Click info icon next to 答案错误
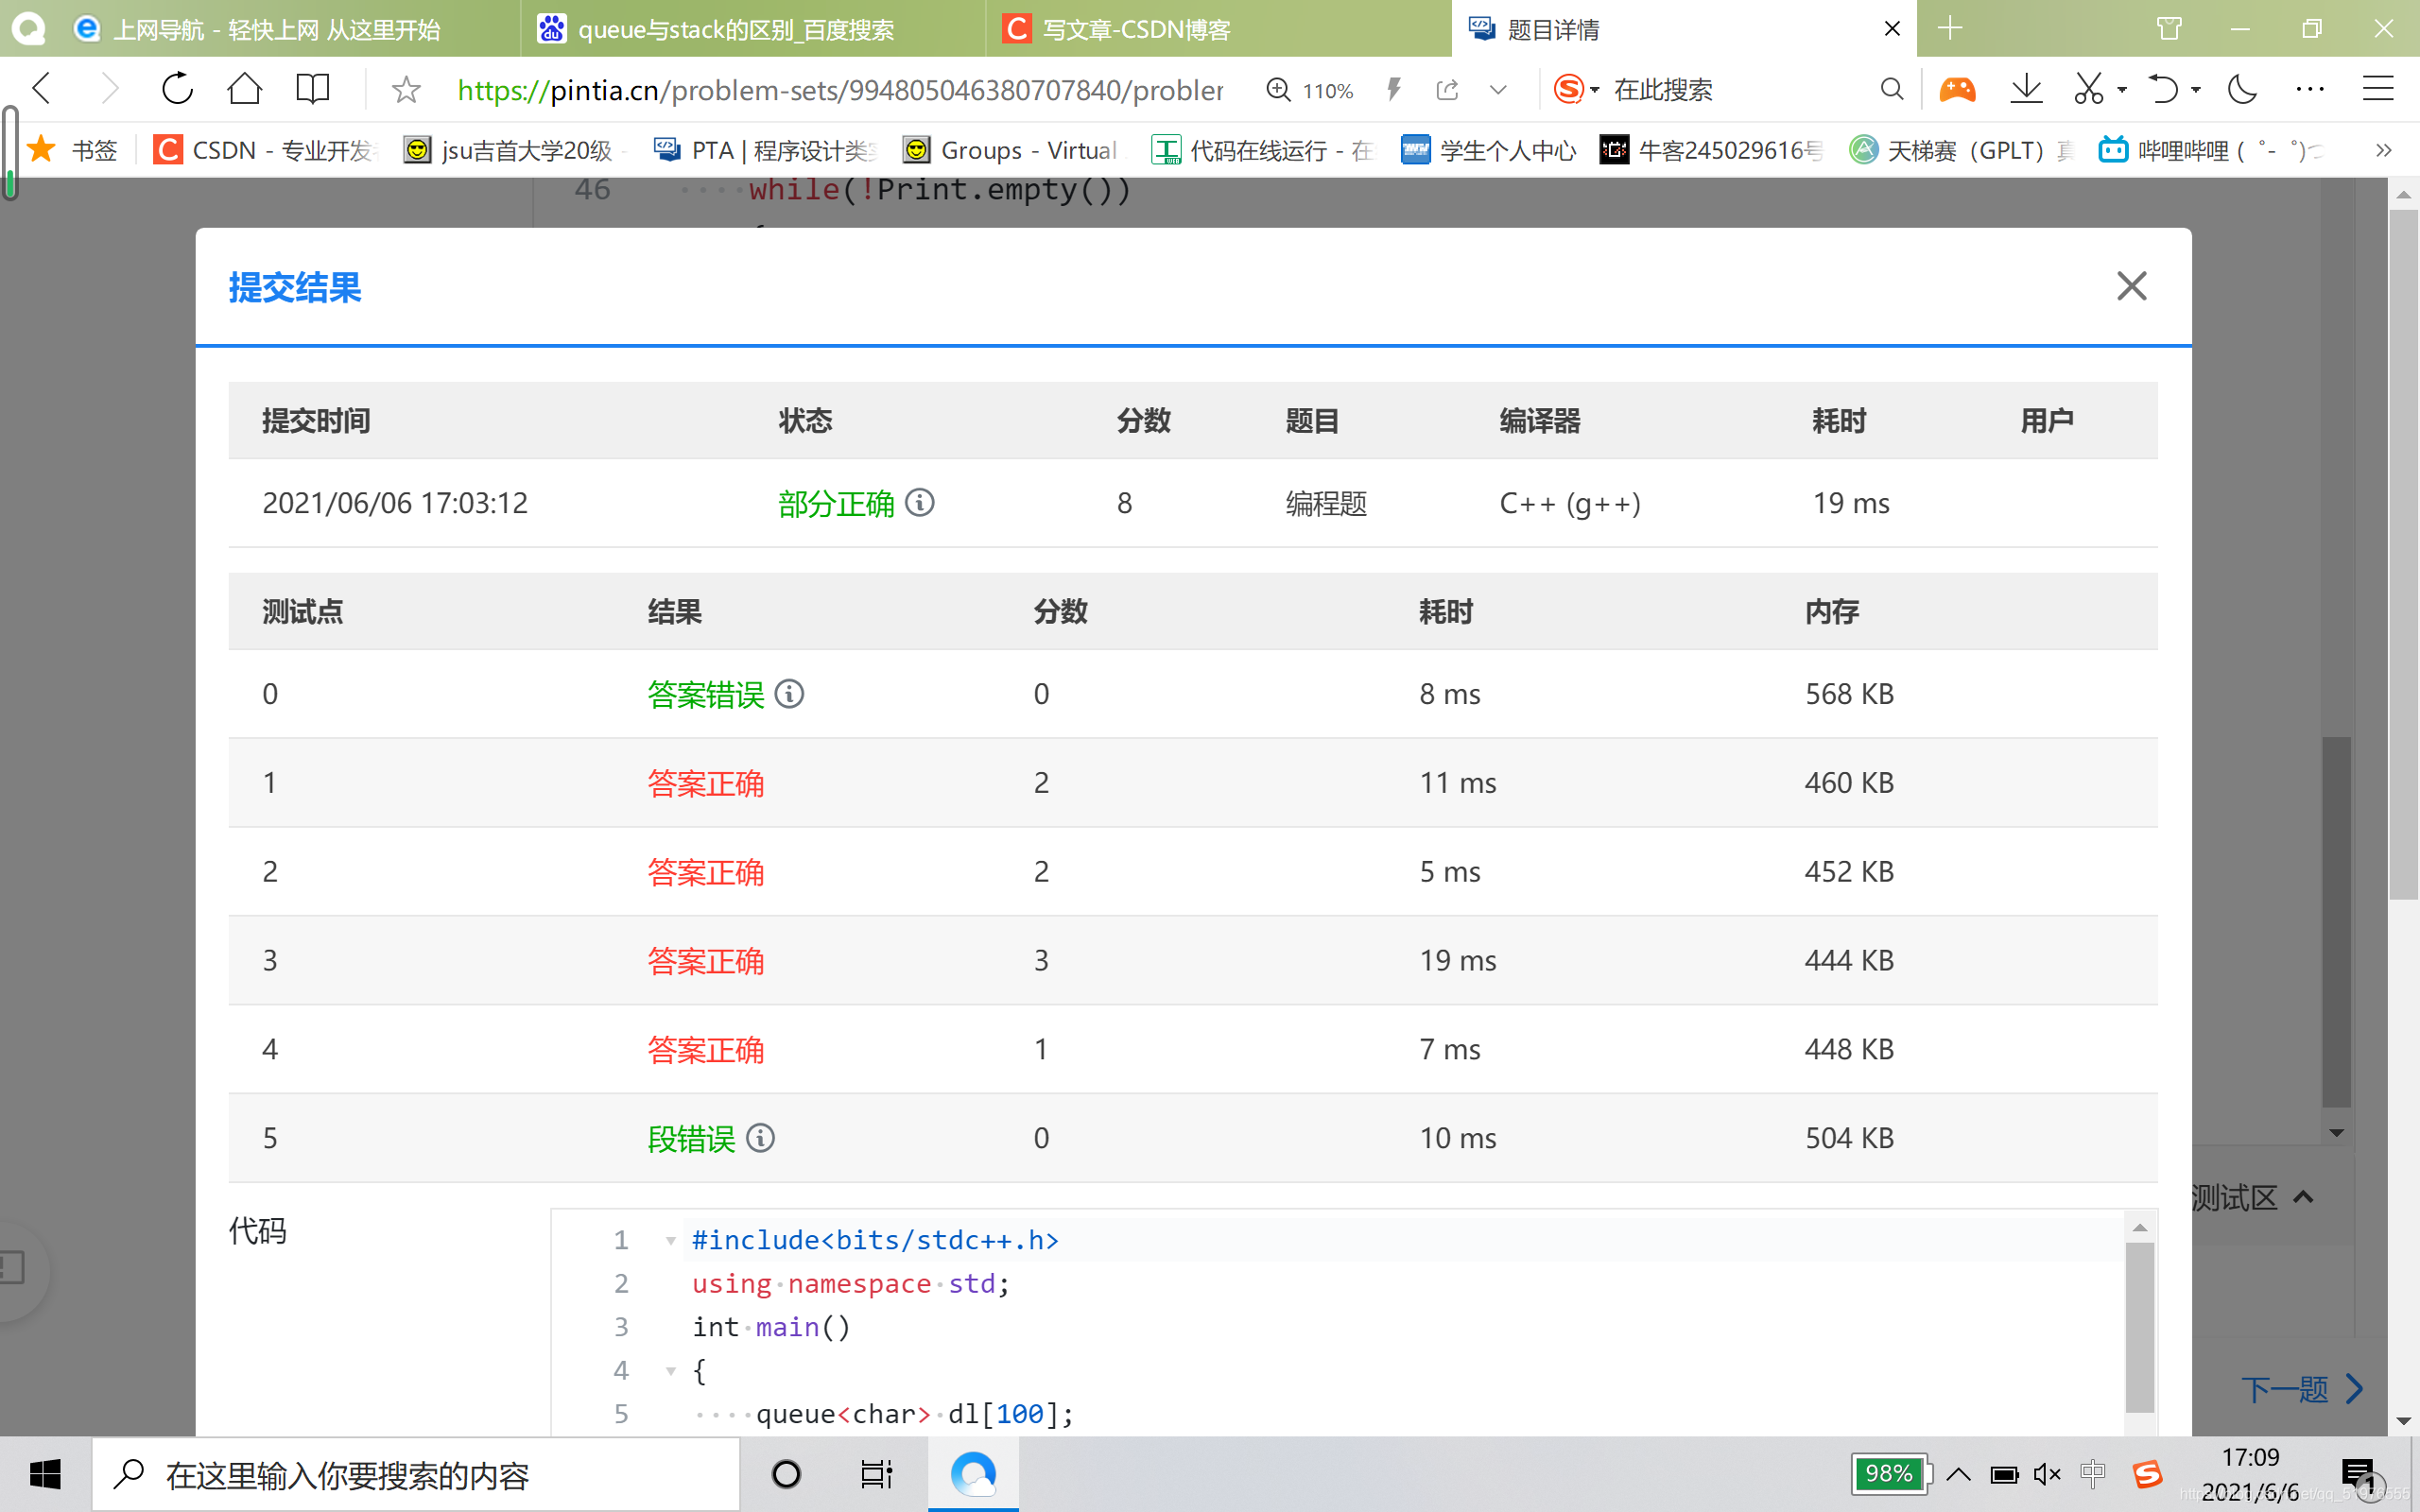Viewport: 2420px width, 1512px height. click(x=789, y=693)
